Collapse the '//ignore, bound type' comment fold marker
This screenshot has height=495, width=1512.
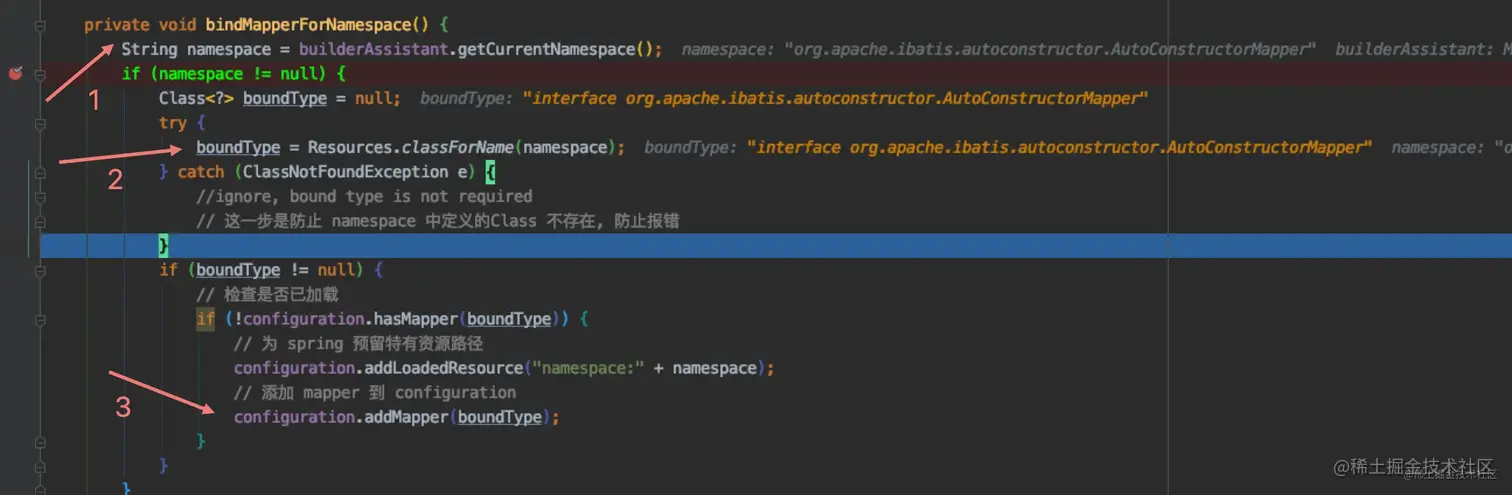(40, 196)
